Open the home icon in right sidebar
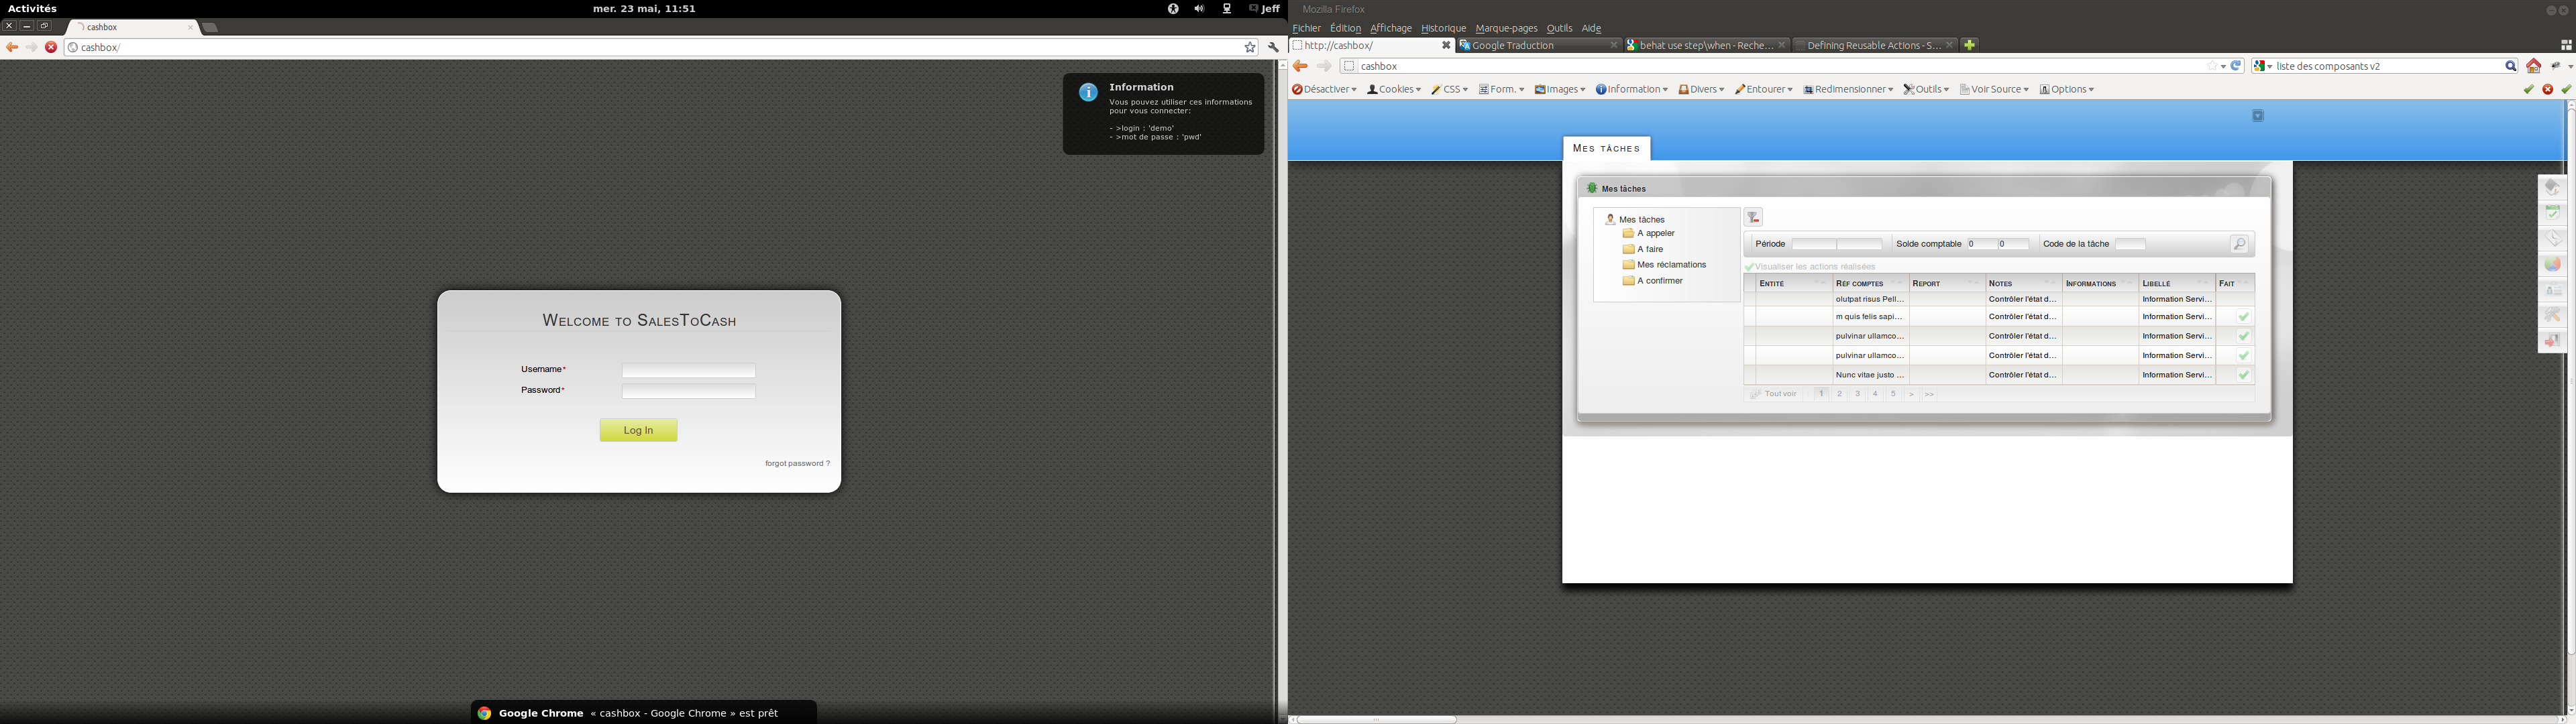Screen dimensions: 2576x724 (x=2552, y=187)
